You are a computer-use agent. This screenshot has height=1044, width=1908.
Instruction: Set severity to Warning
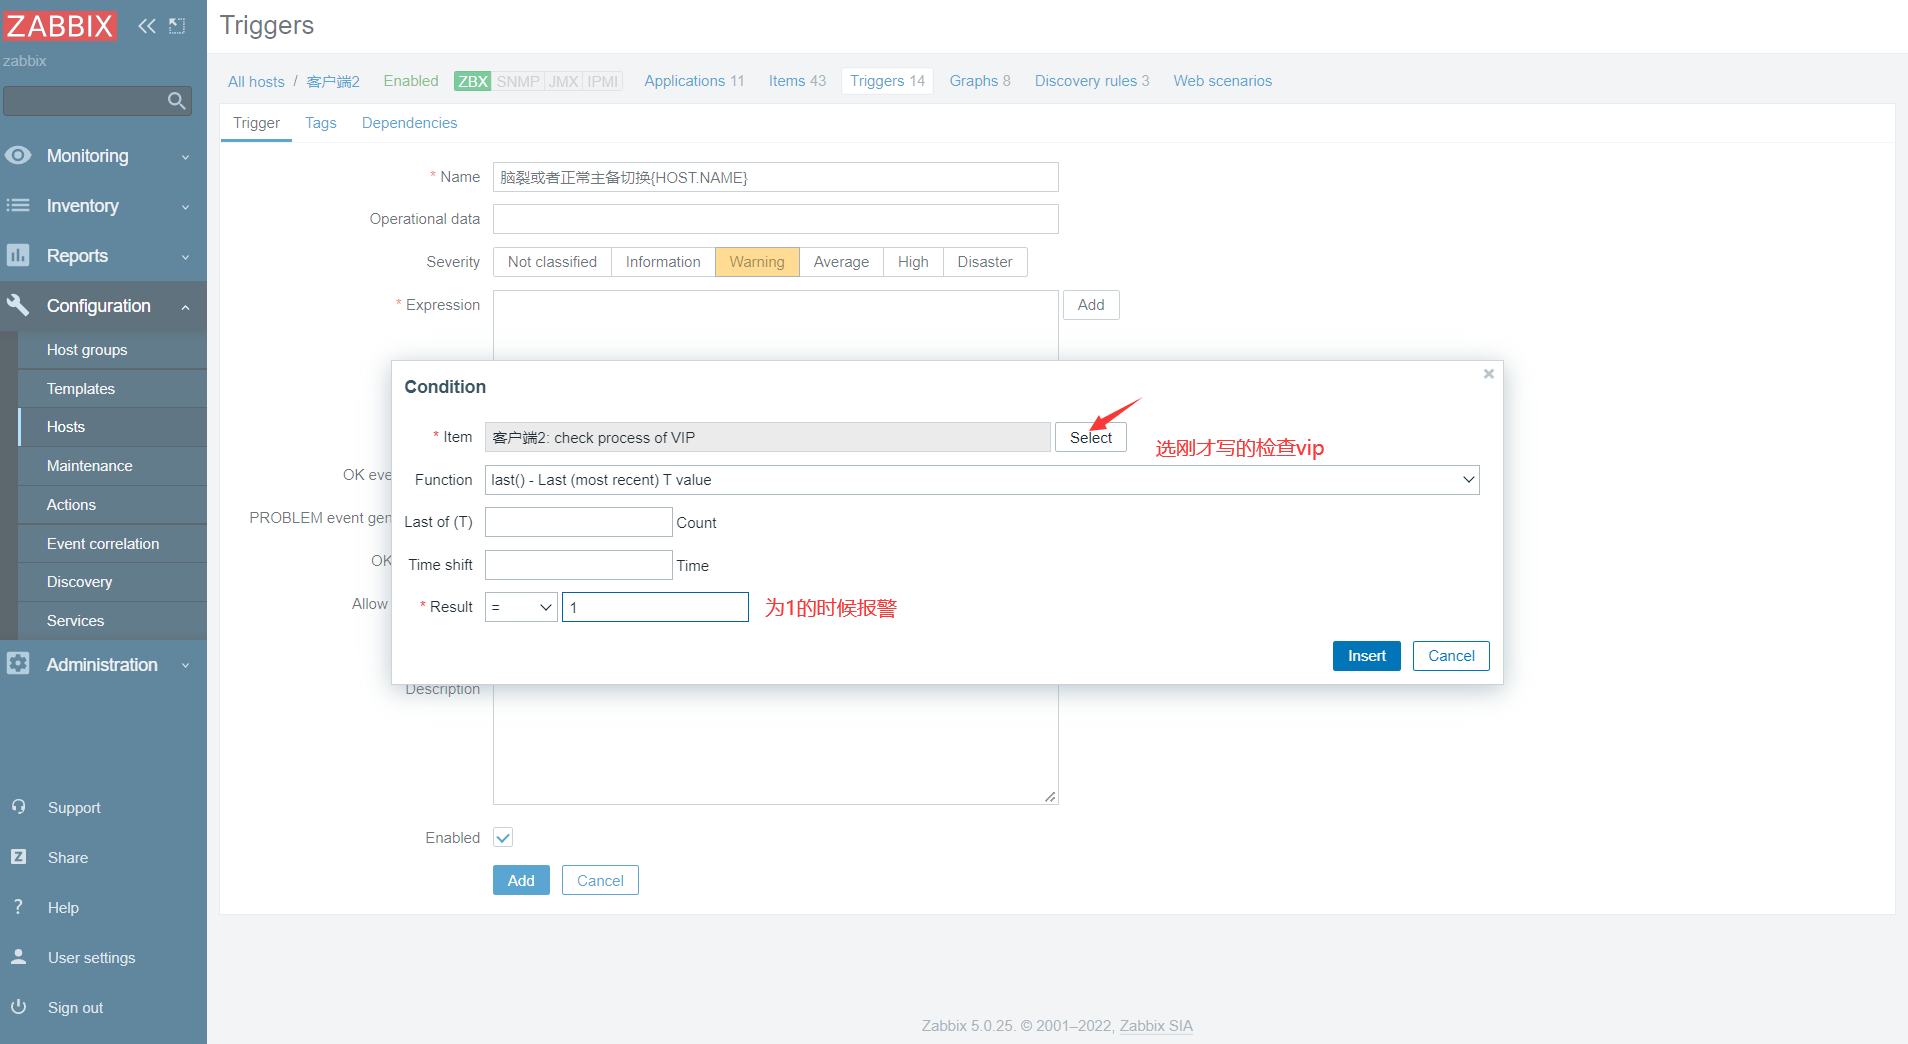757,262
